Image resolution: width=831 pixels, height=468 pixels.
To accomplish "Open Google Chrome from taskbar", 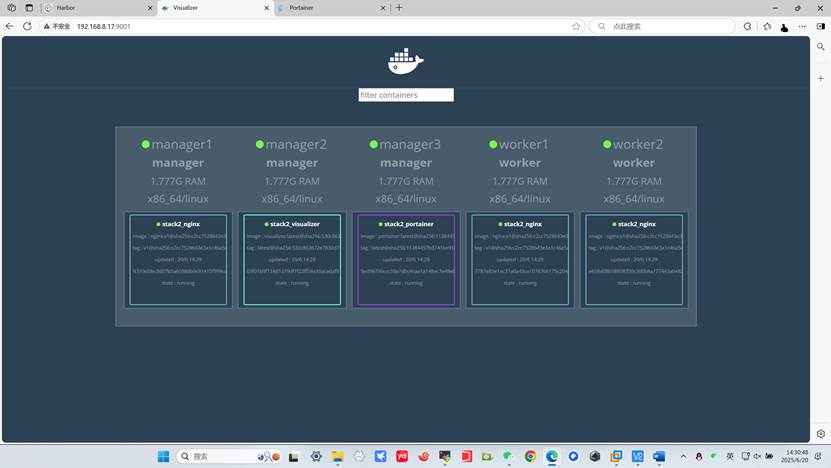I will click(530, 456).
